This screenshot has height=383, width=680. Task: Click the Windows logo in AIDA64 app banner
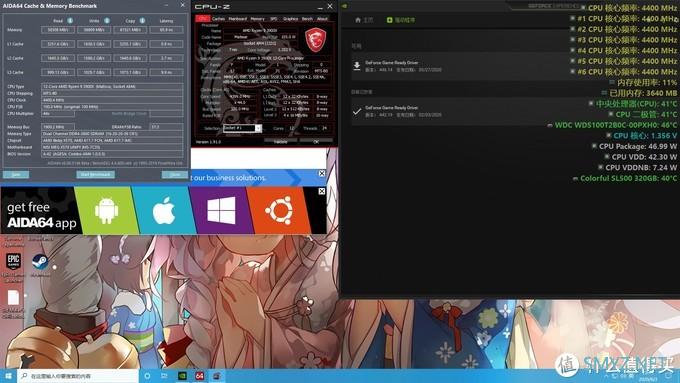coord(221,210)
